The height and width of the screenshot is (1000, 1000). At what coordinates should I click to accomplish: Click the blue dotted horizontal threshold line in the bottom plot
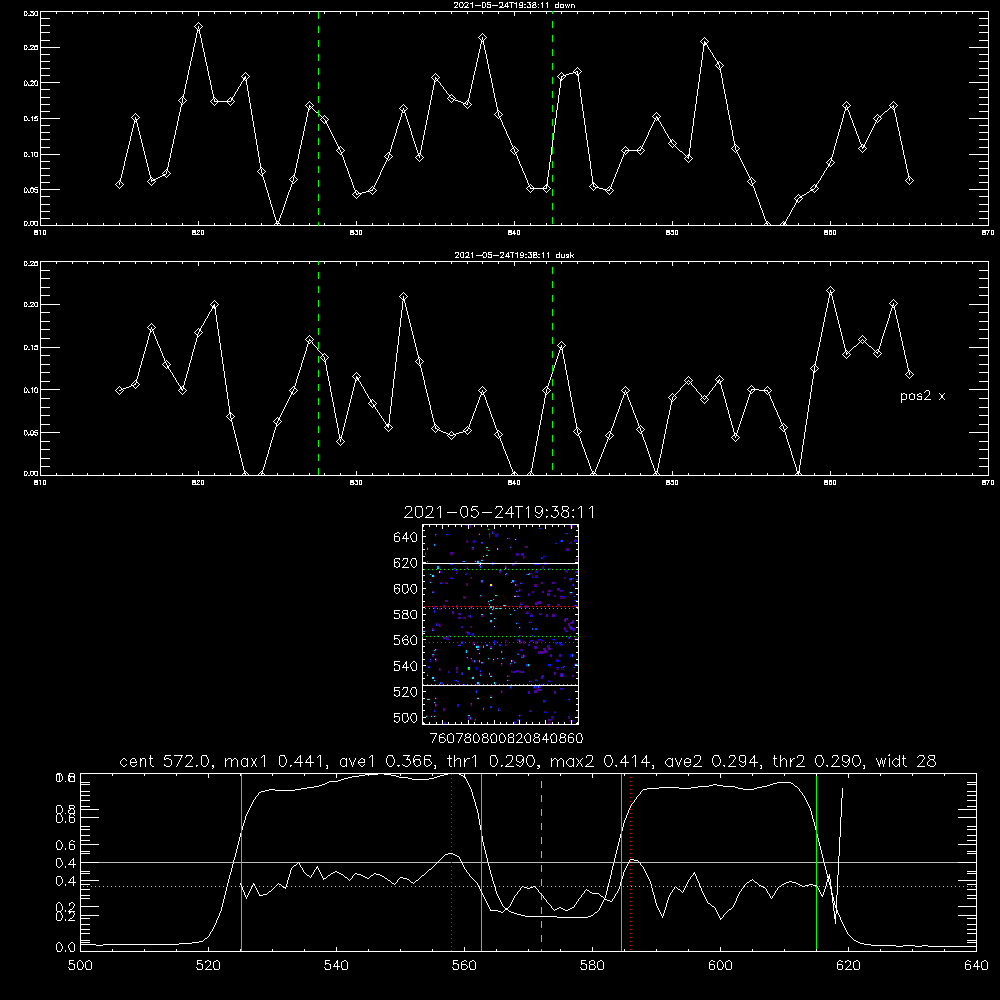528,886
